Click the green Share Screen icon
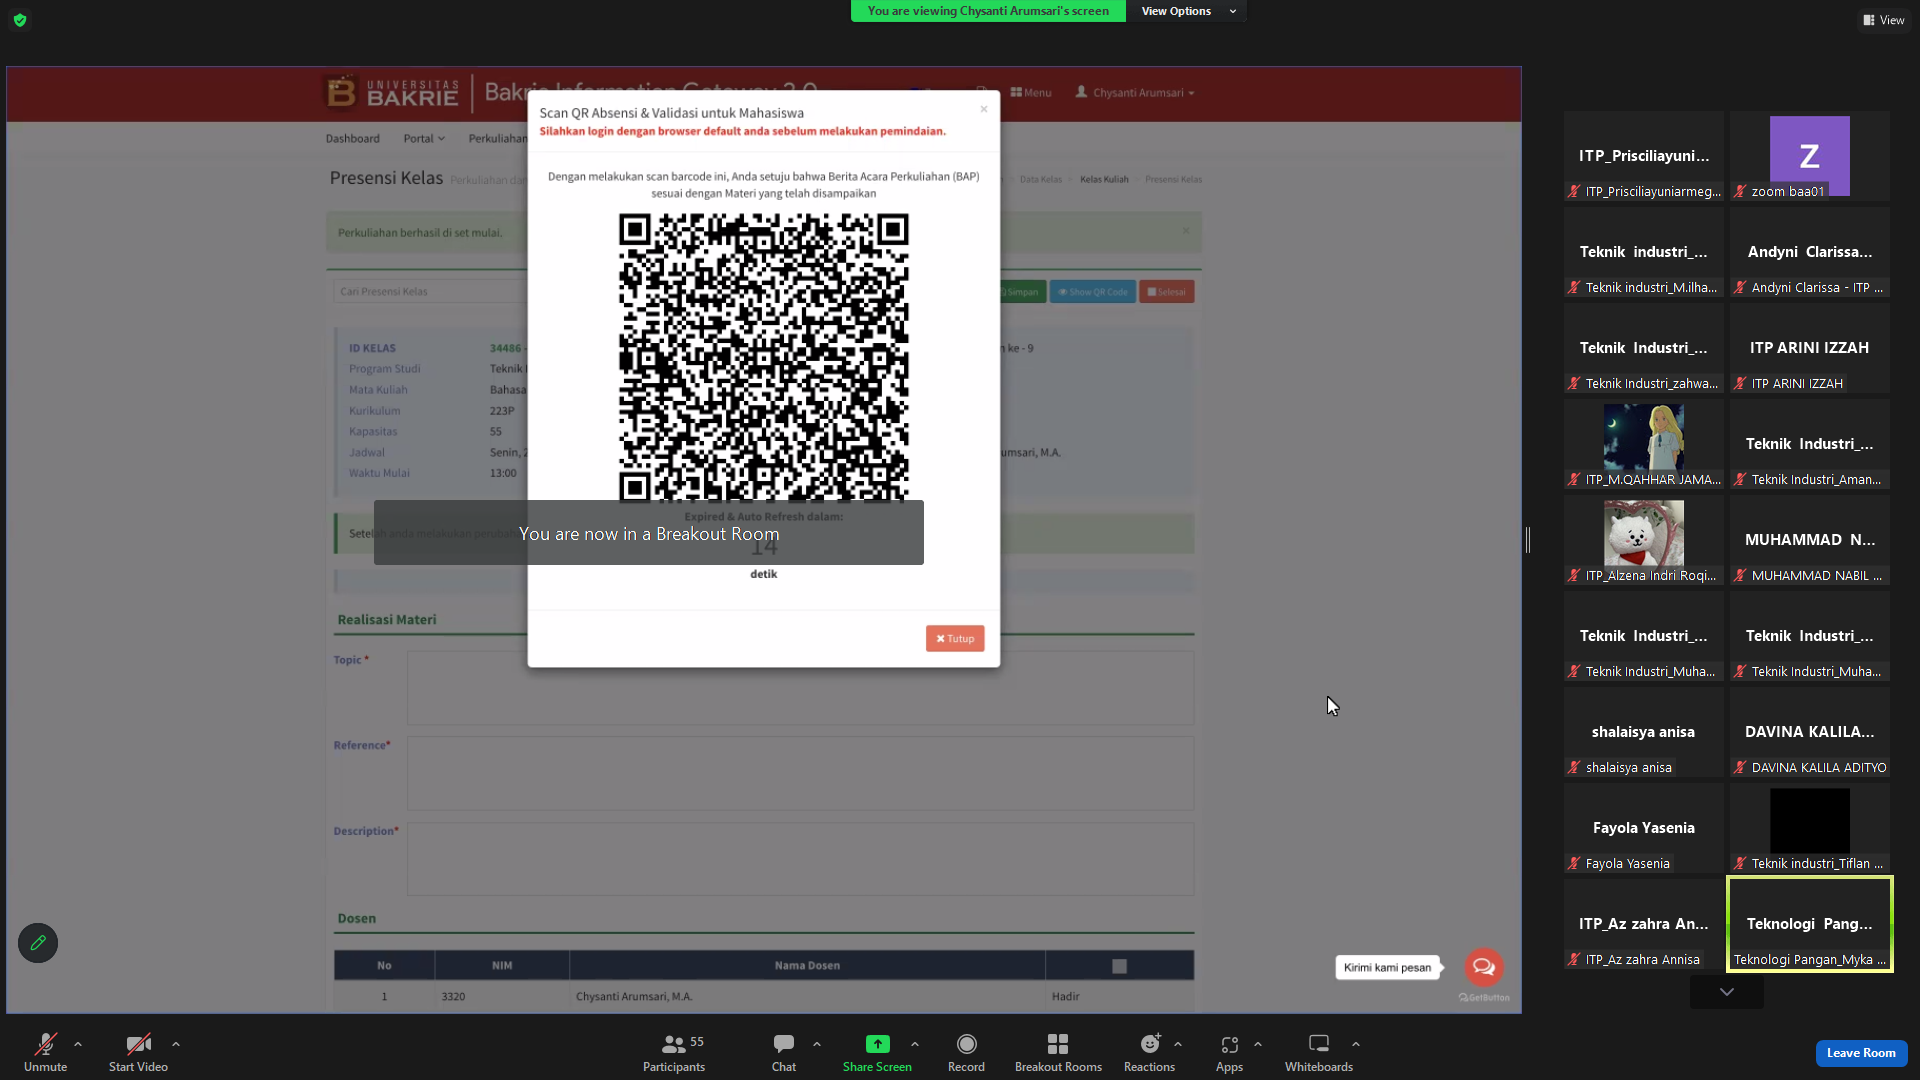This screenshot has width=1920, height=1080. coord(877,1044)
